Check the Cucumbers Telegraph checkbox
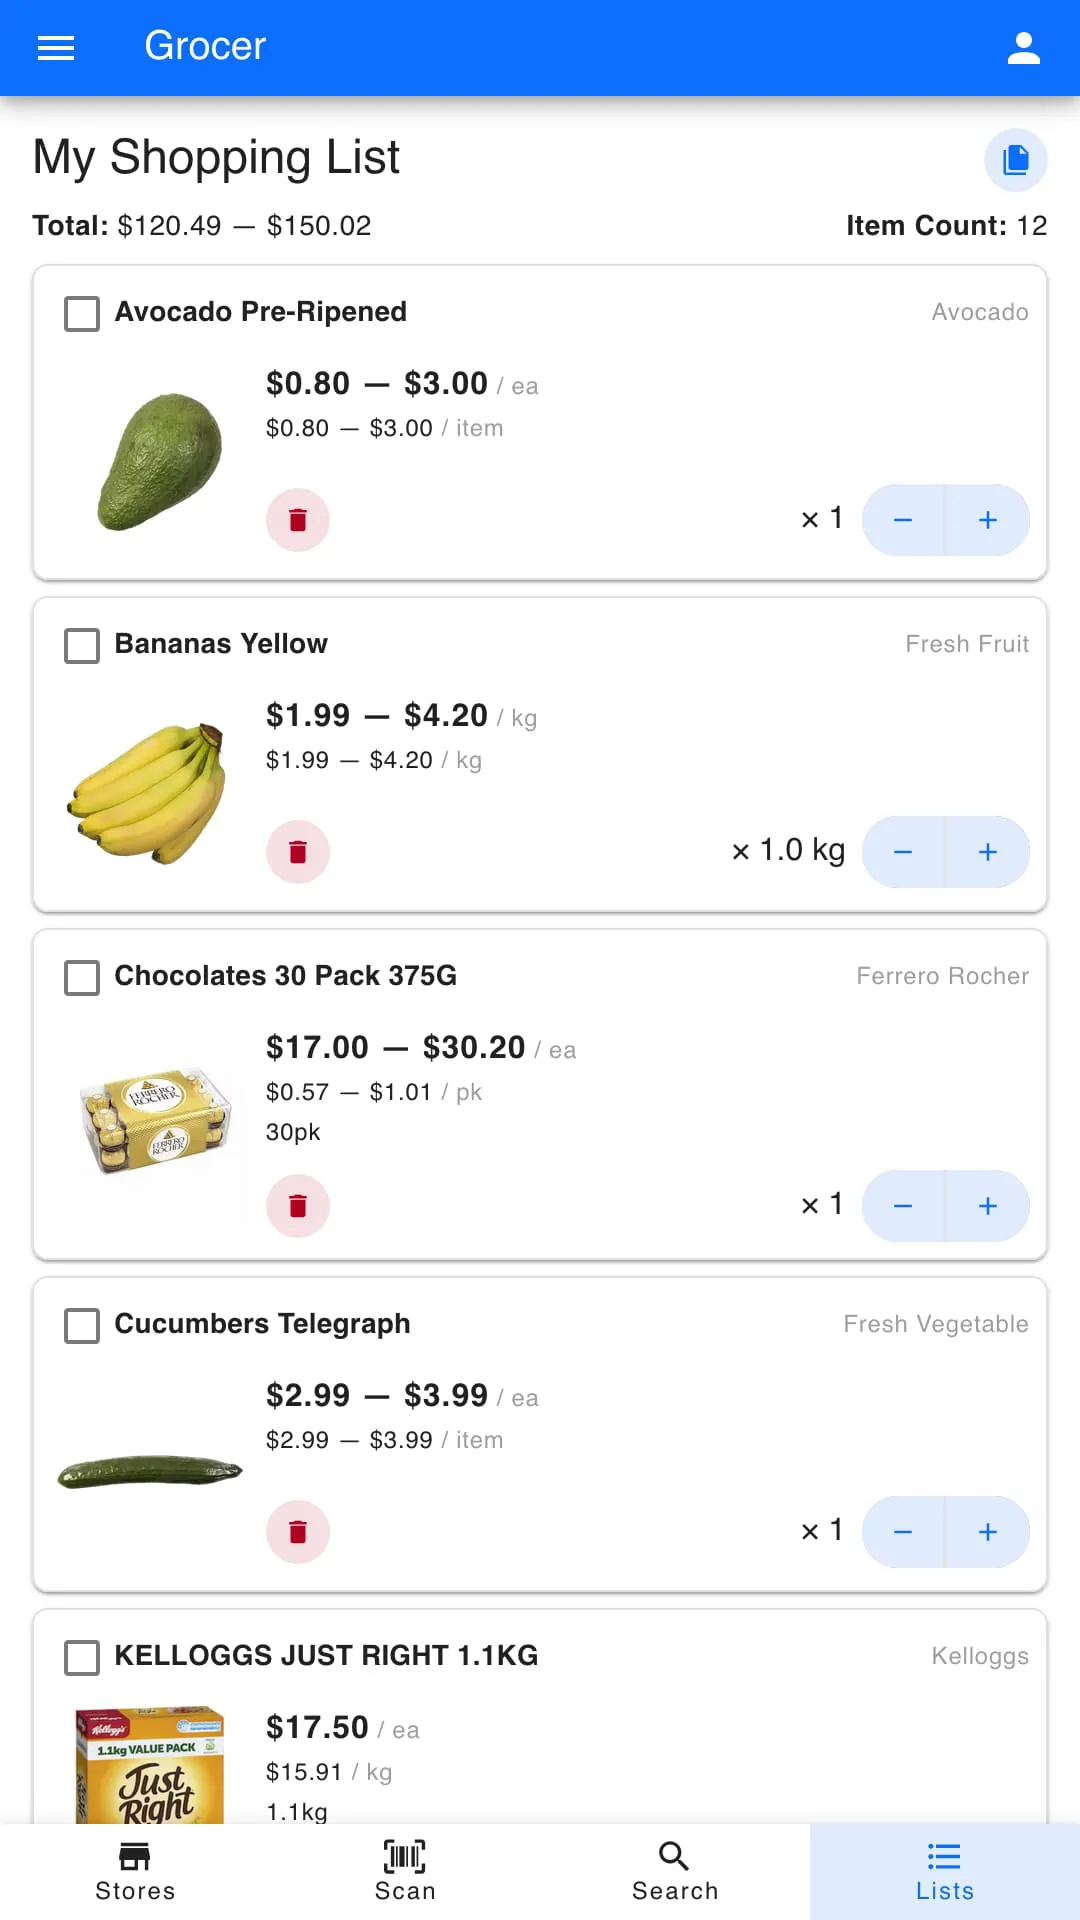The width and height of the screenshot is (1080, 1920). click(82, 1325)
